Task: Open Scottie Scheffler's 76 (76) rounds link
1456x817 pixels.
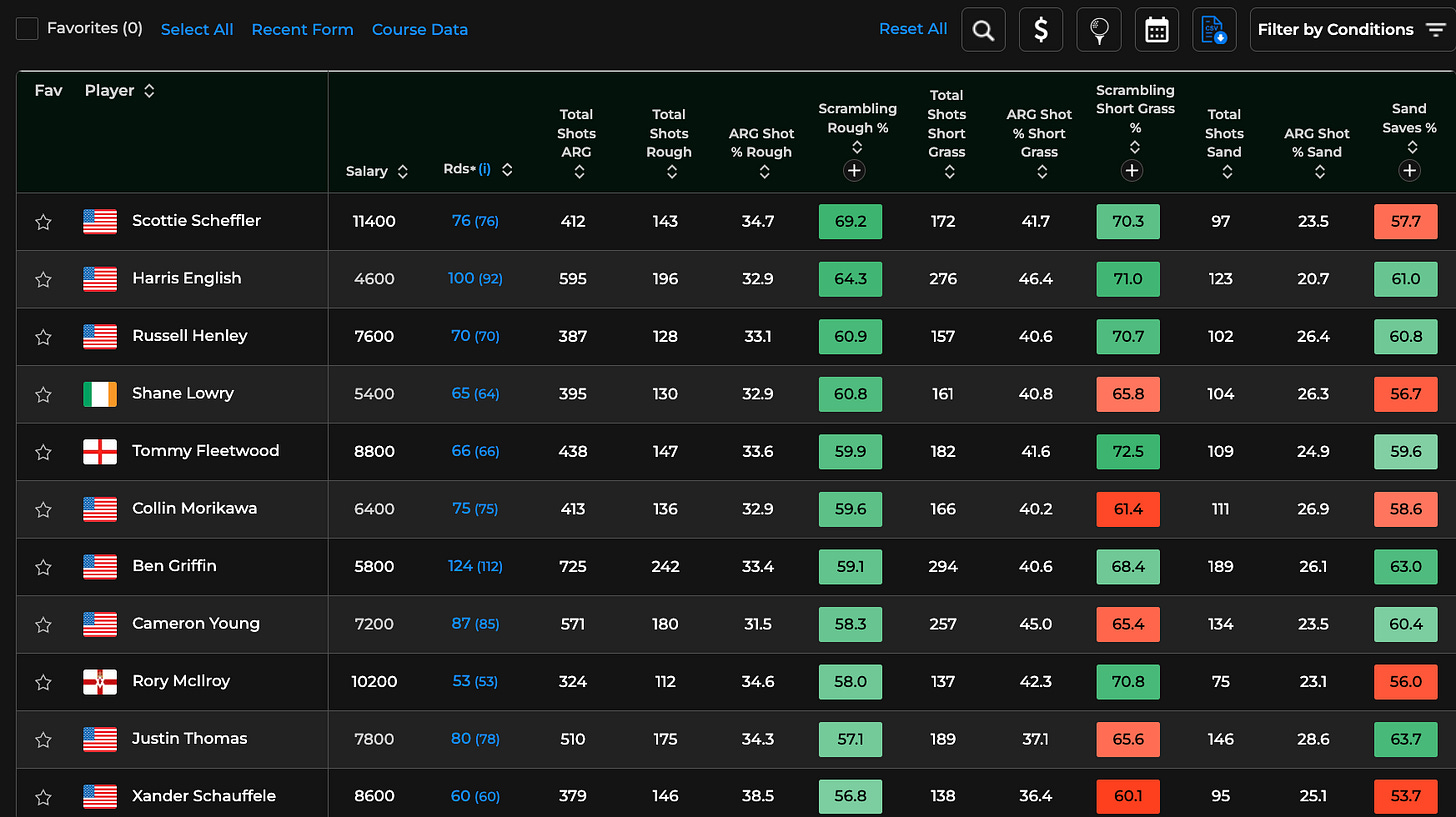Action: coord(475,221)
